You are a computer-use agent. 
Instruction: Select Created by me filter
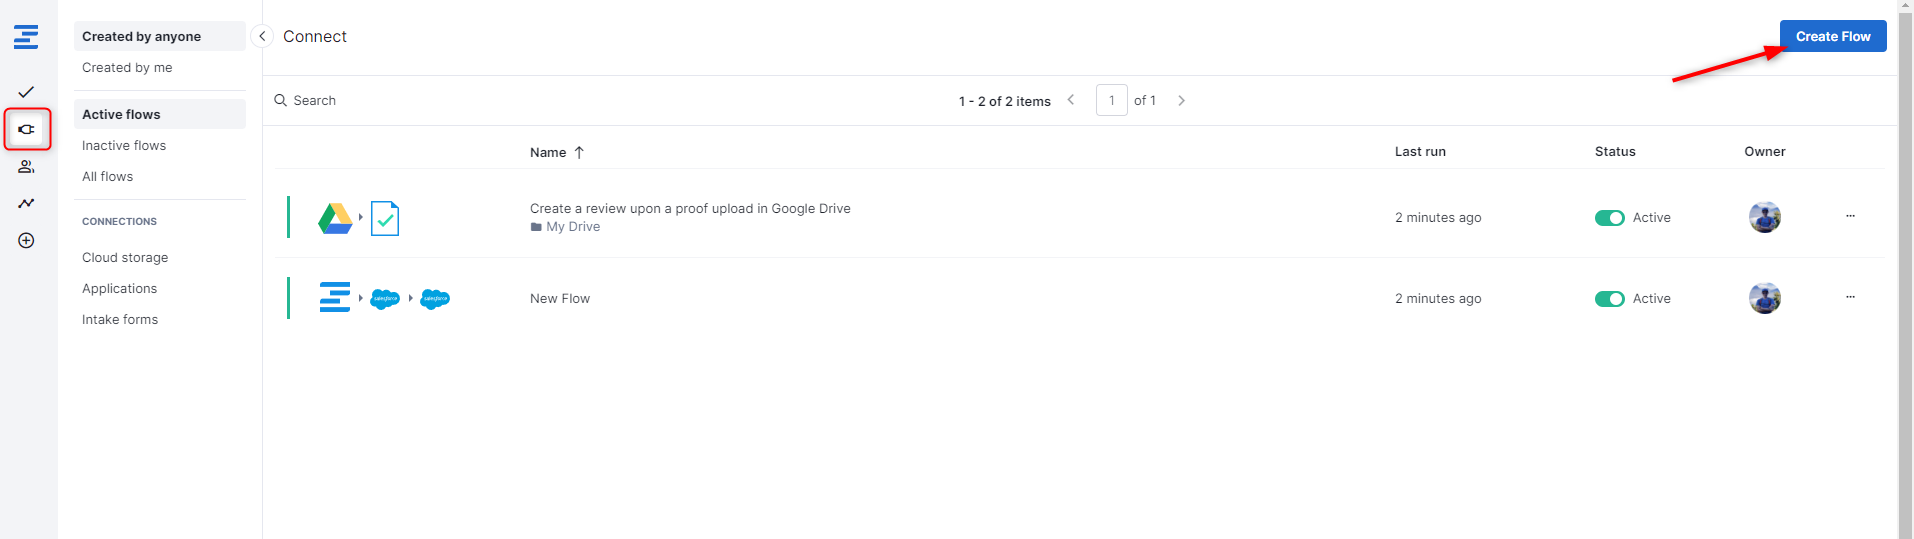pyautogui.click(x=160, y=67)
